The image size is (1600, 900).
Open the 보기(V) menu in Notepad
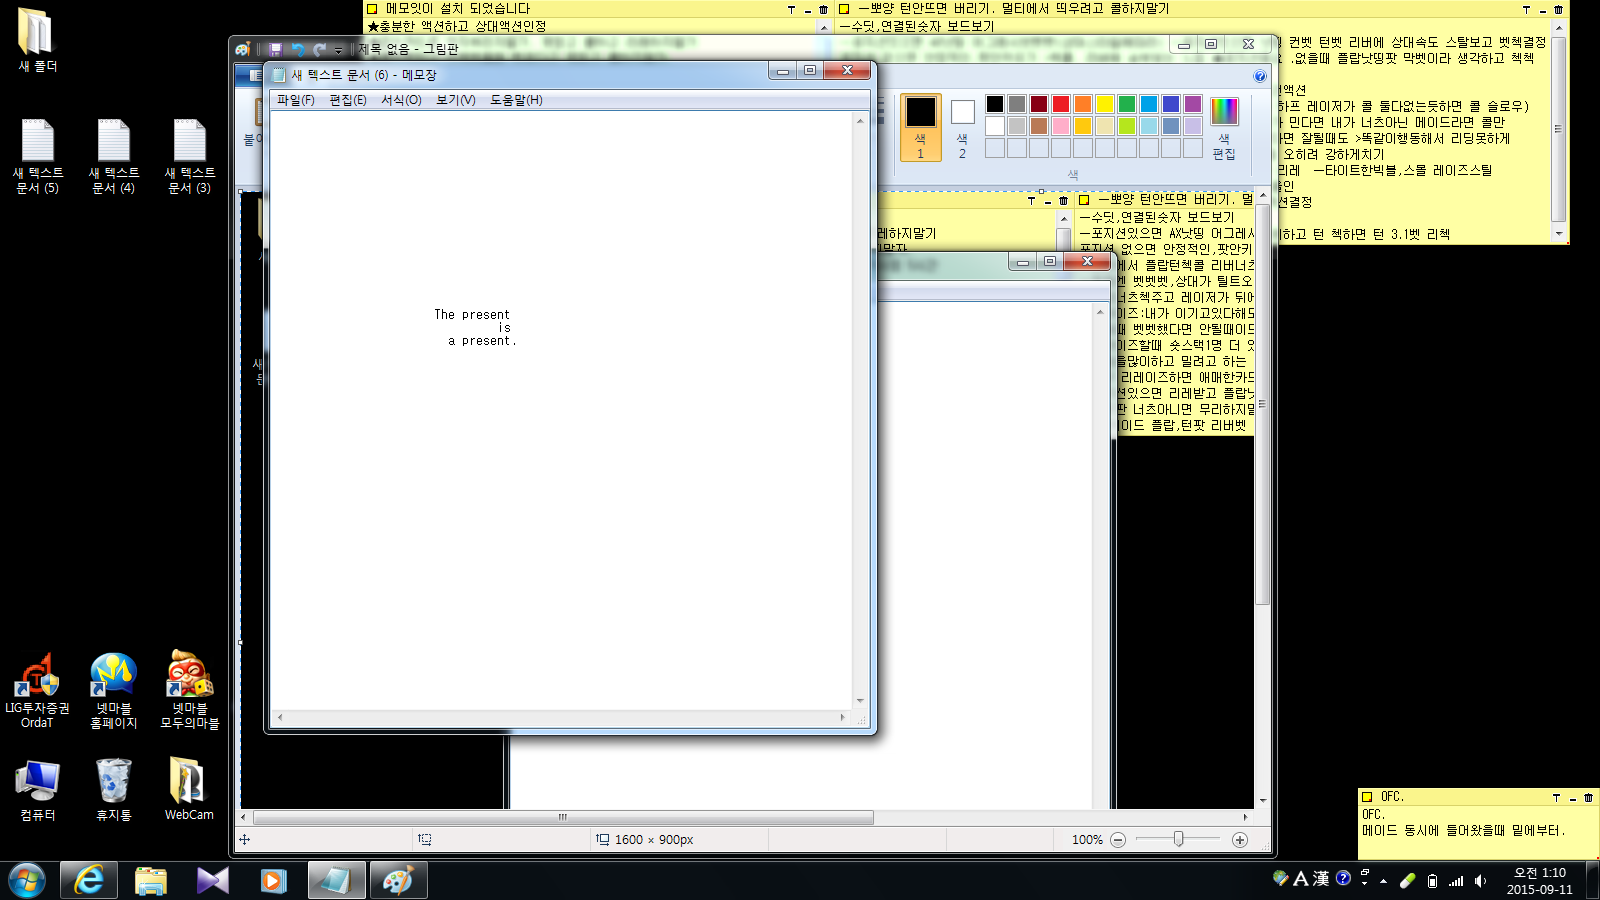[456, 100]
